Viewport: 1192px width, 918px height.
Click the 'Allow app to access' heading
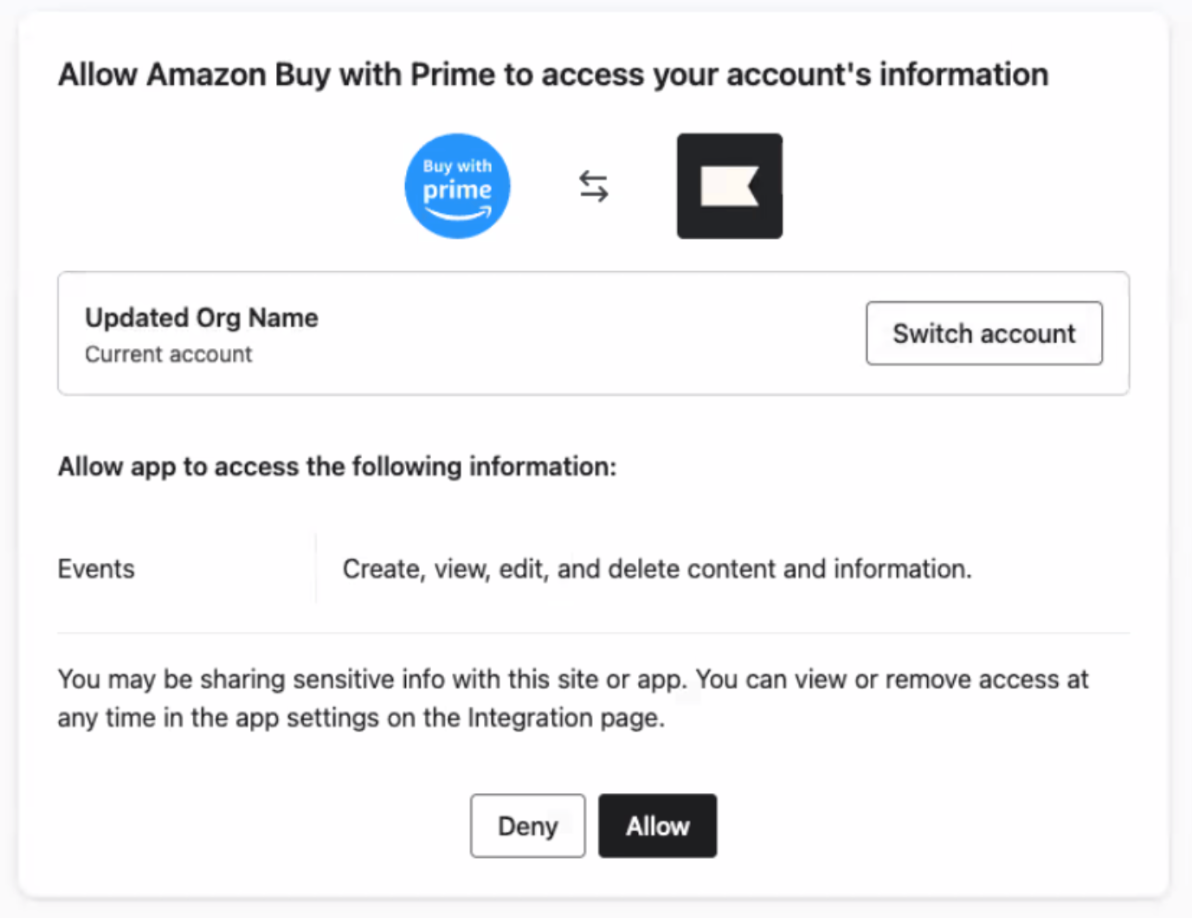click(x=337, y=467)
